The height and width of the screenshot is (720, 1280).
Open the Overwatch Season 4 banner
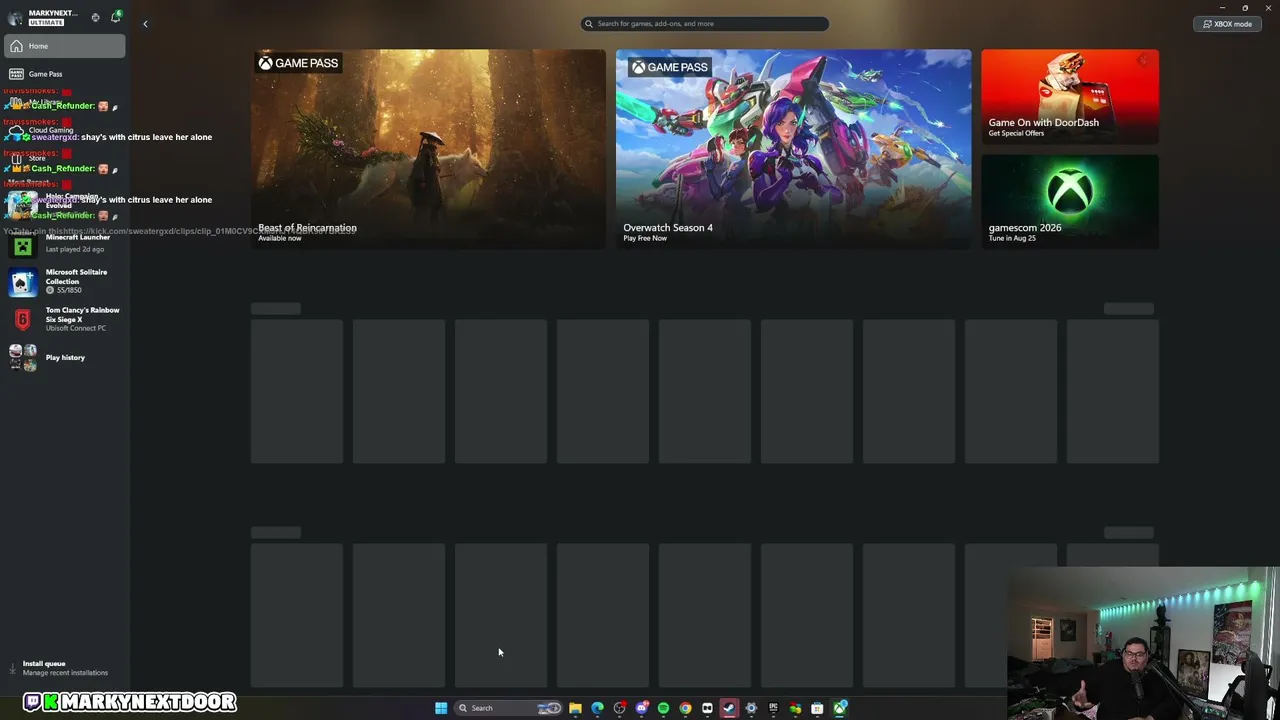[793, 148]
